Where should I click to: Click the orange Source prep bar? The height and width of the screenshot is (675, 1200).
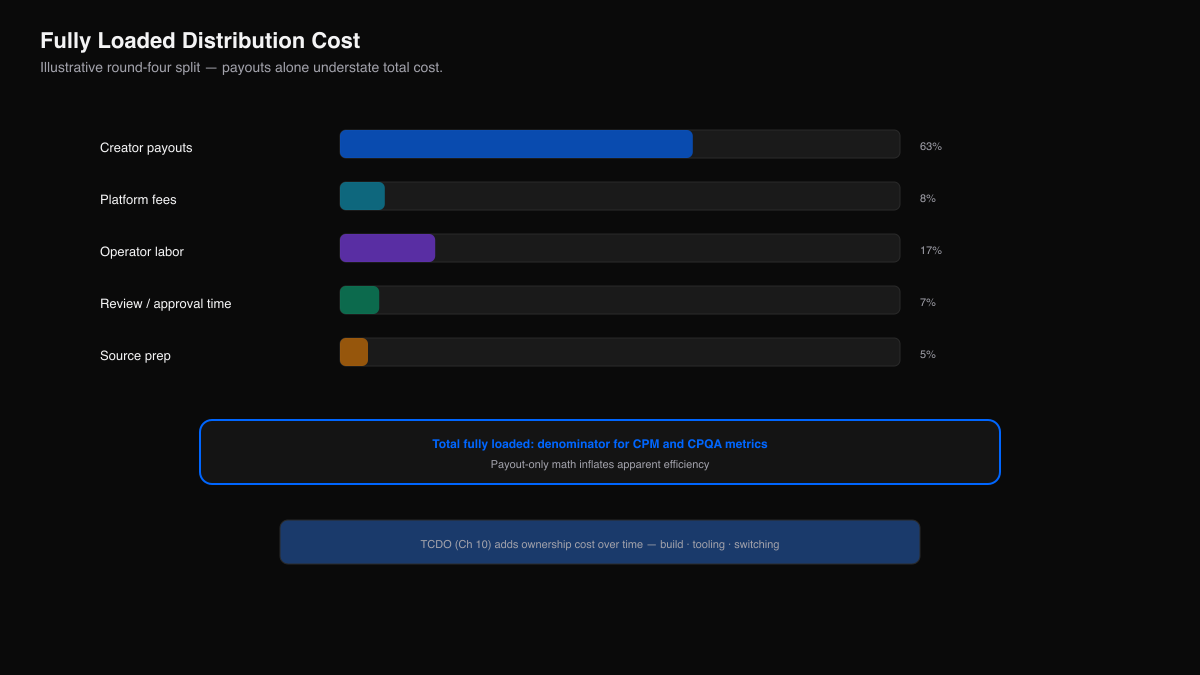pyautogui.click(x=354, y=352)
